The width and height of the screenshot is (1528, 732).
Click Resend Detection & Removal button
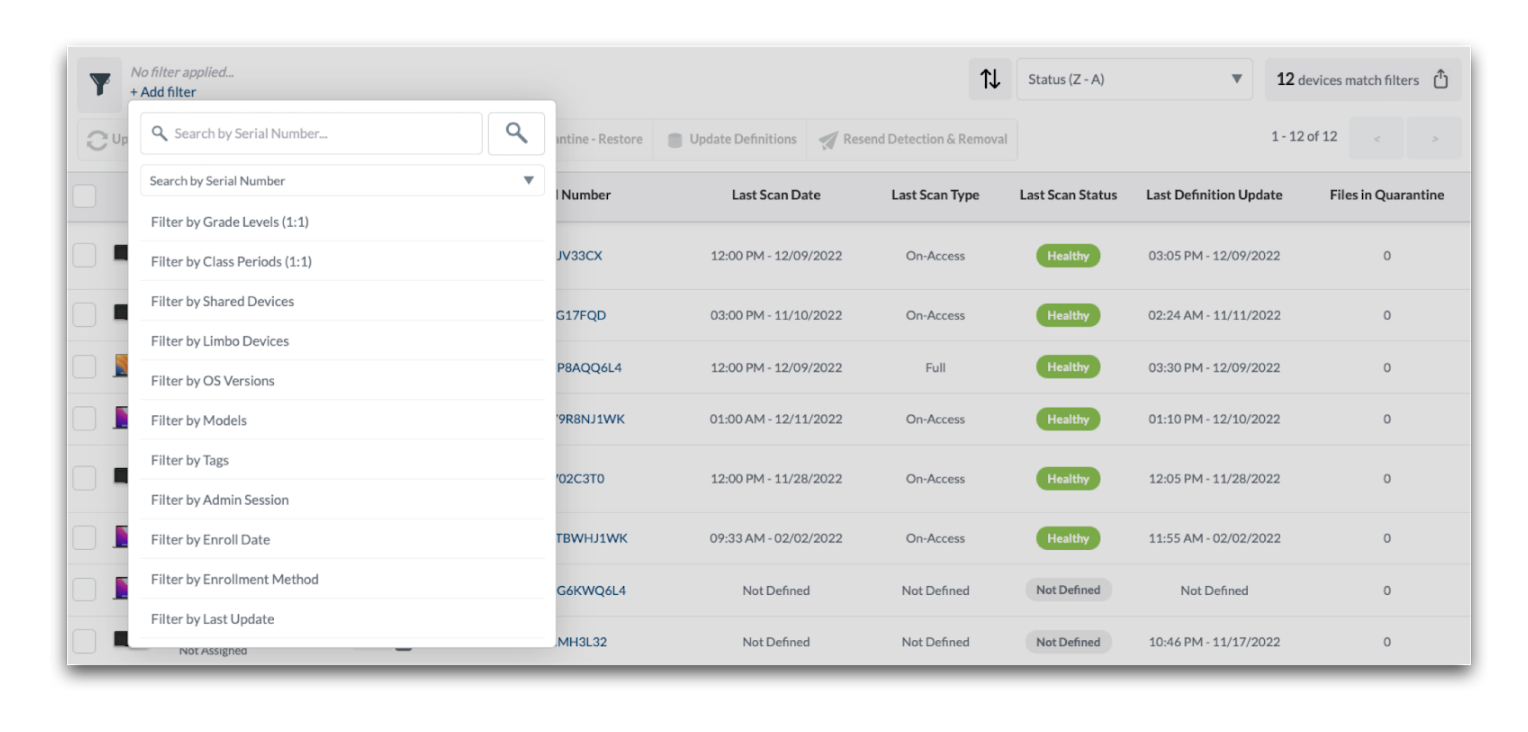click(x=913, y=139)
